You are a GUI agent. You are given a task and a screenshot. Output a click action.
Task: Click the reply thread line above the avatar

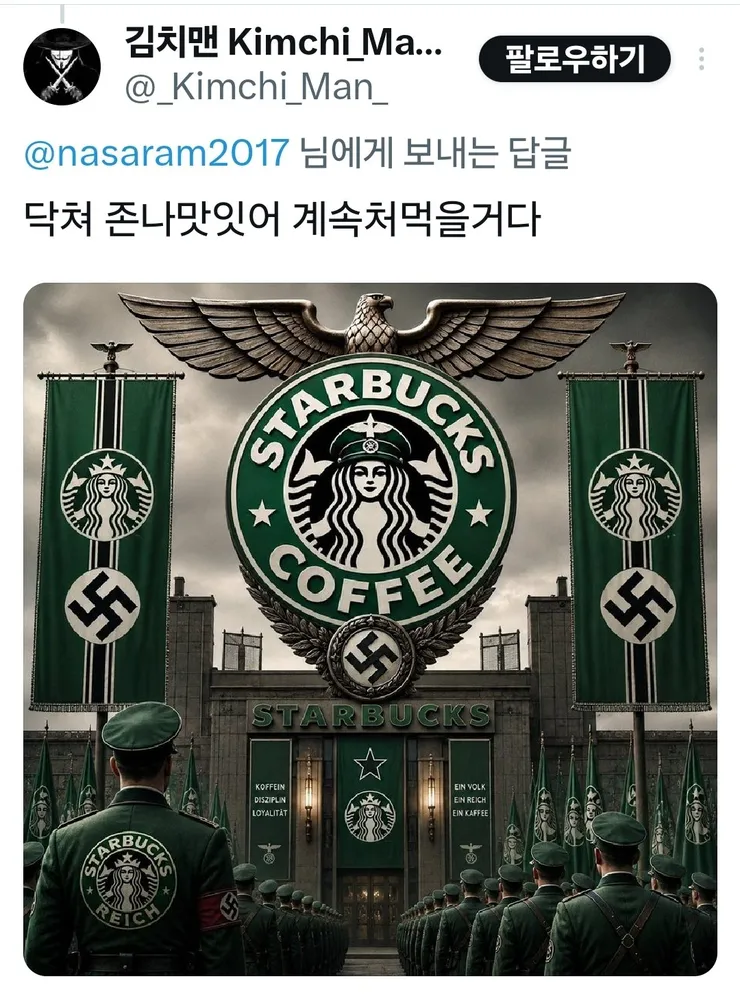point(62,12)
